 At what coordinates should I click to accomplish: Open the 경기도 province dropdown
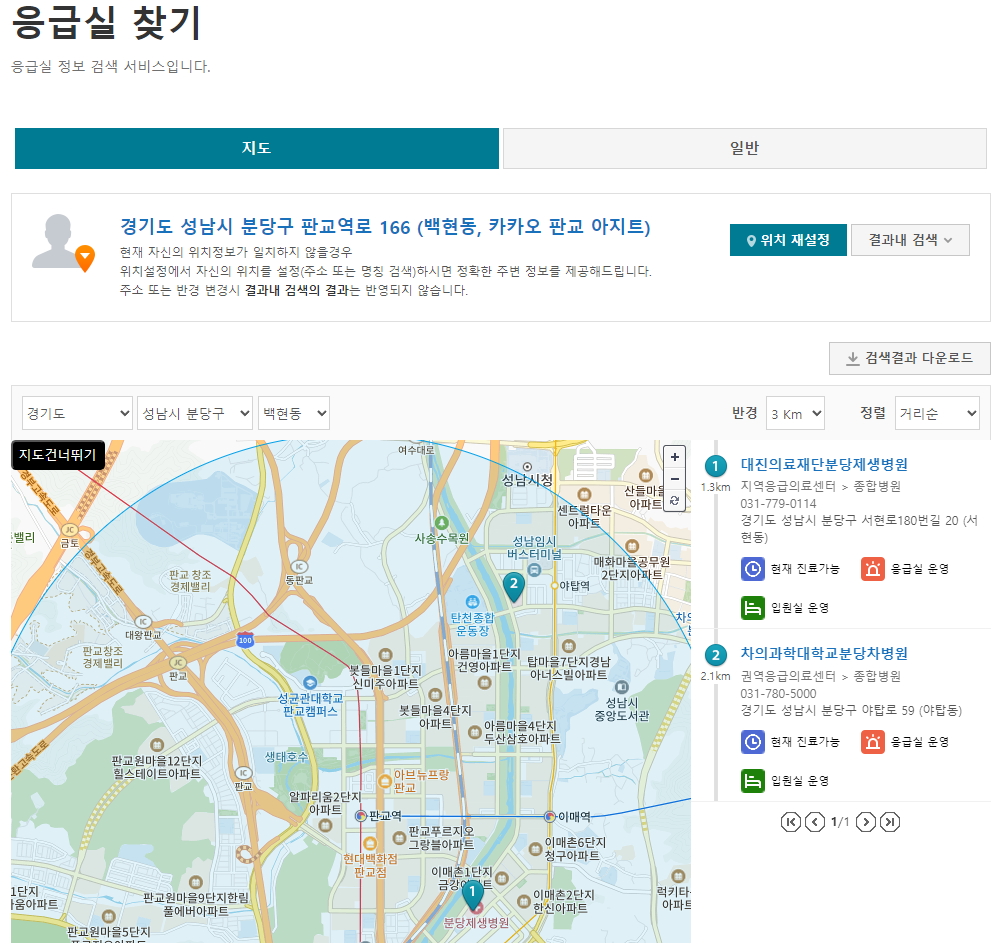point(75,412)
